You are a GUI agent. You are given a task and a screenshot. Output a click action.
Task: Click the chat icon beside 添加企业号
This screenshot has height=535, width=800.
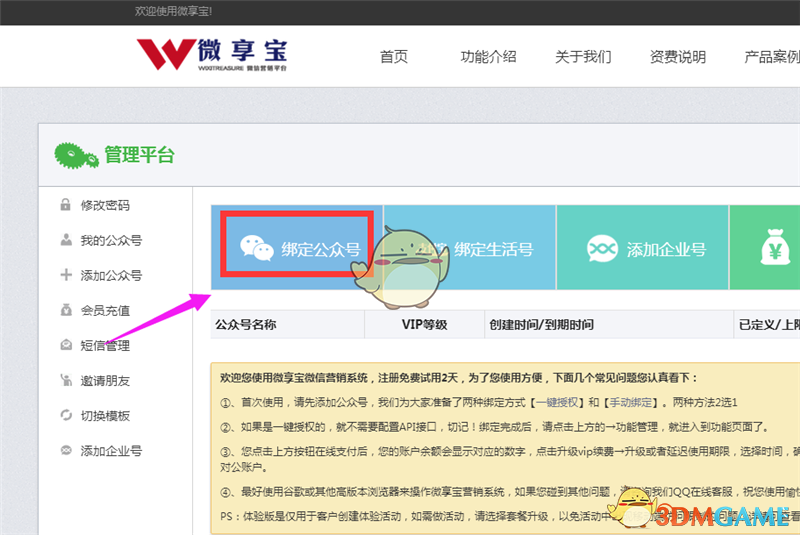[x=66, y=450]
